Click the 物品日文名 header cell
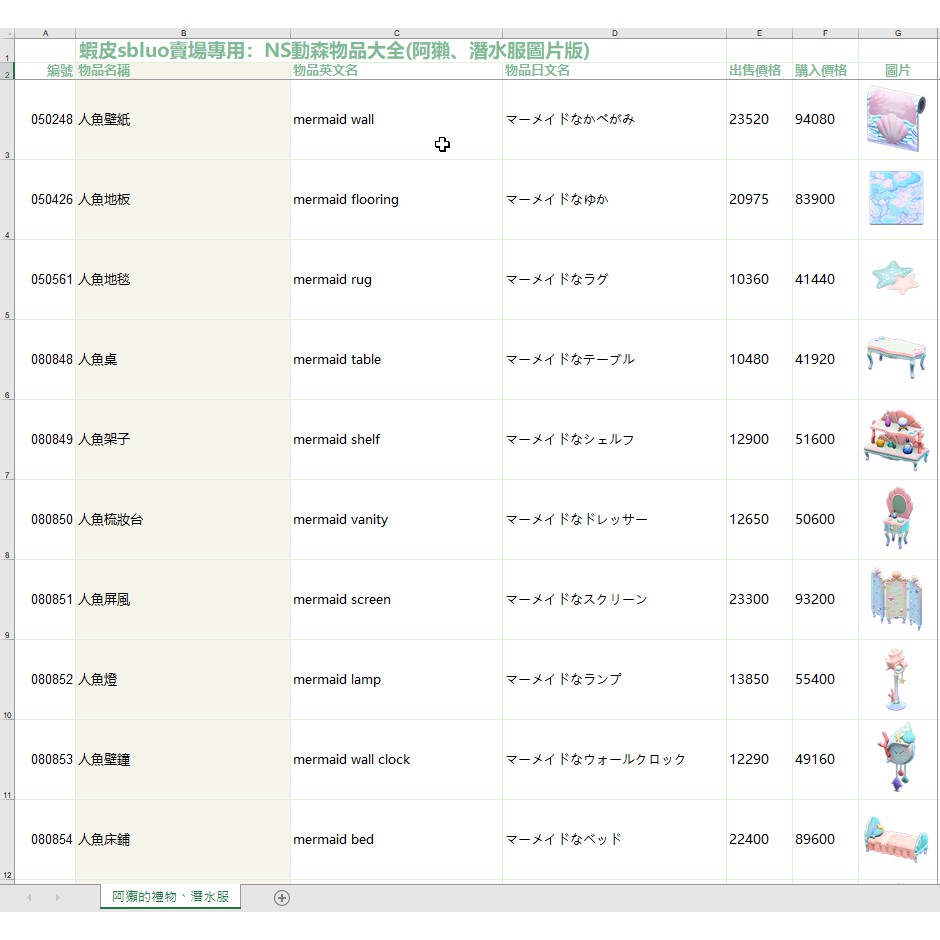Image resolution: width=940 pixels, height=940 pixels. pos(614,71)
